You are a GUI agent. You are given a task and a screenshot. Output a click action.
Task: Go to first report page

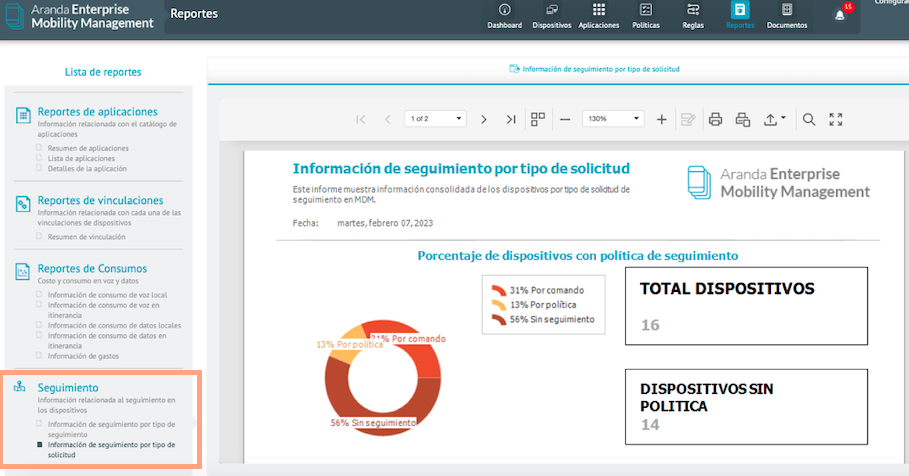pos(361,119)
